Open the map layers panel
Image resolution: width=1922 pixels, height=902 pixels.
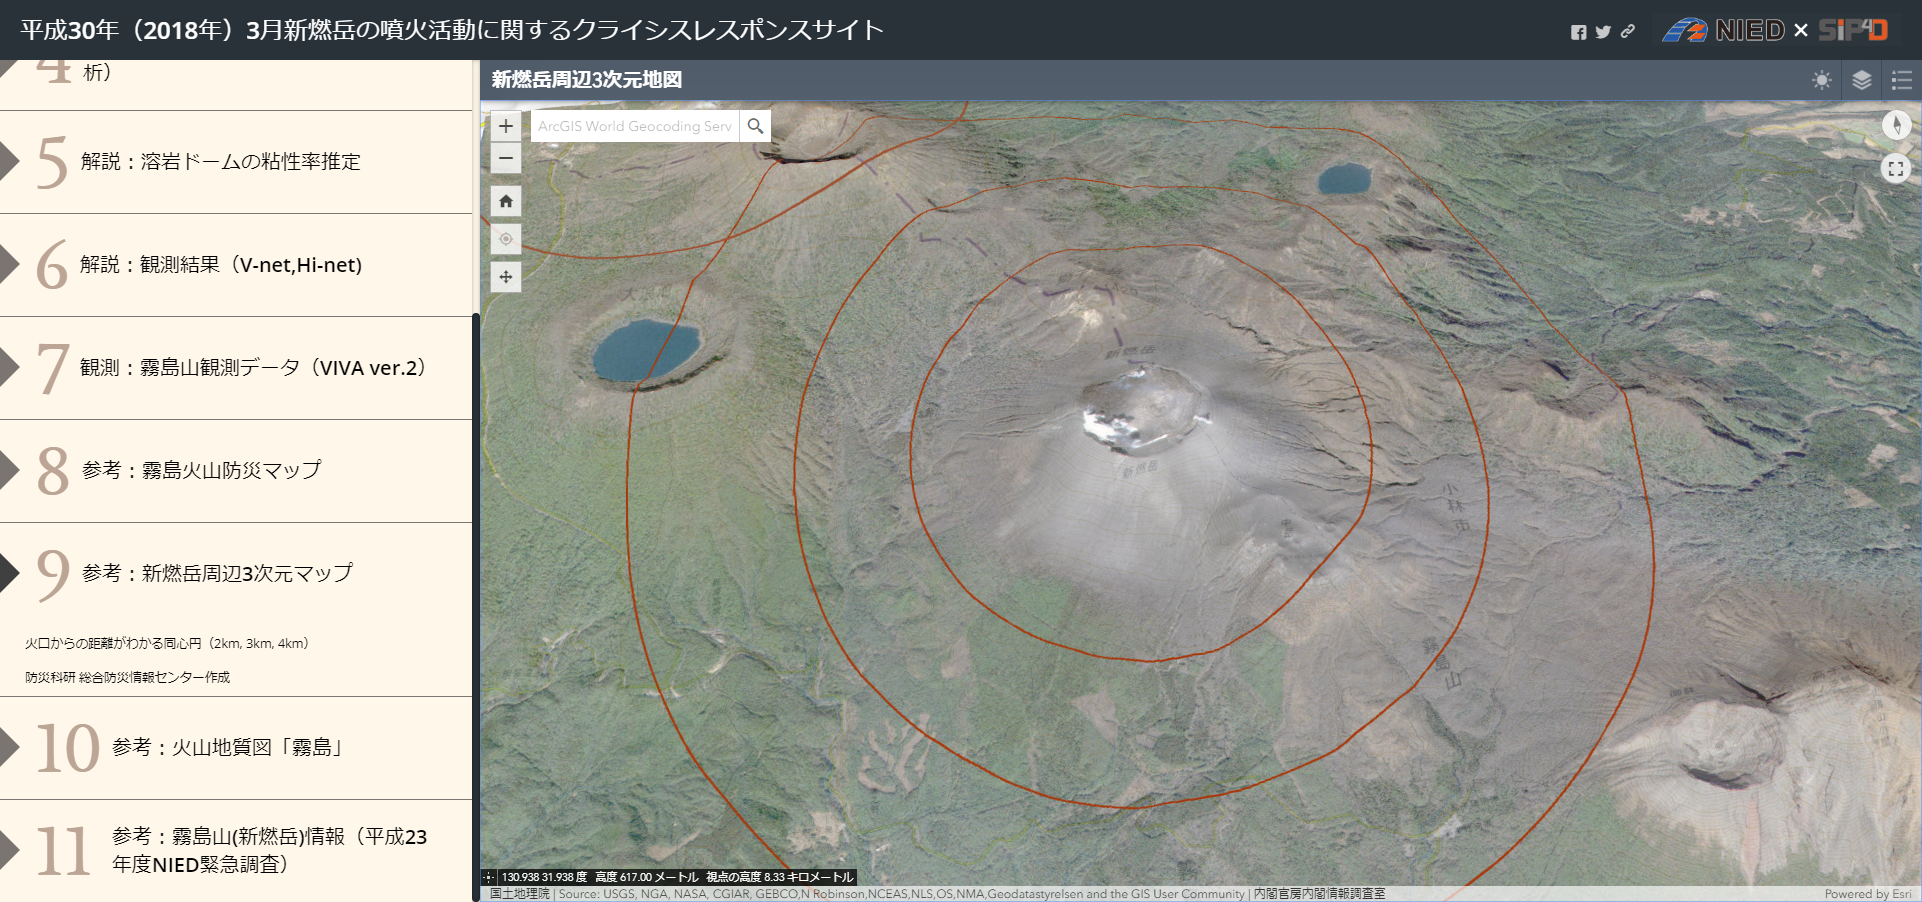click(1862, 80)
